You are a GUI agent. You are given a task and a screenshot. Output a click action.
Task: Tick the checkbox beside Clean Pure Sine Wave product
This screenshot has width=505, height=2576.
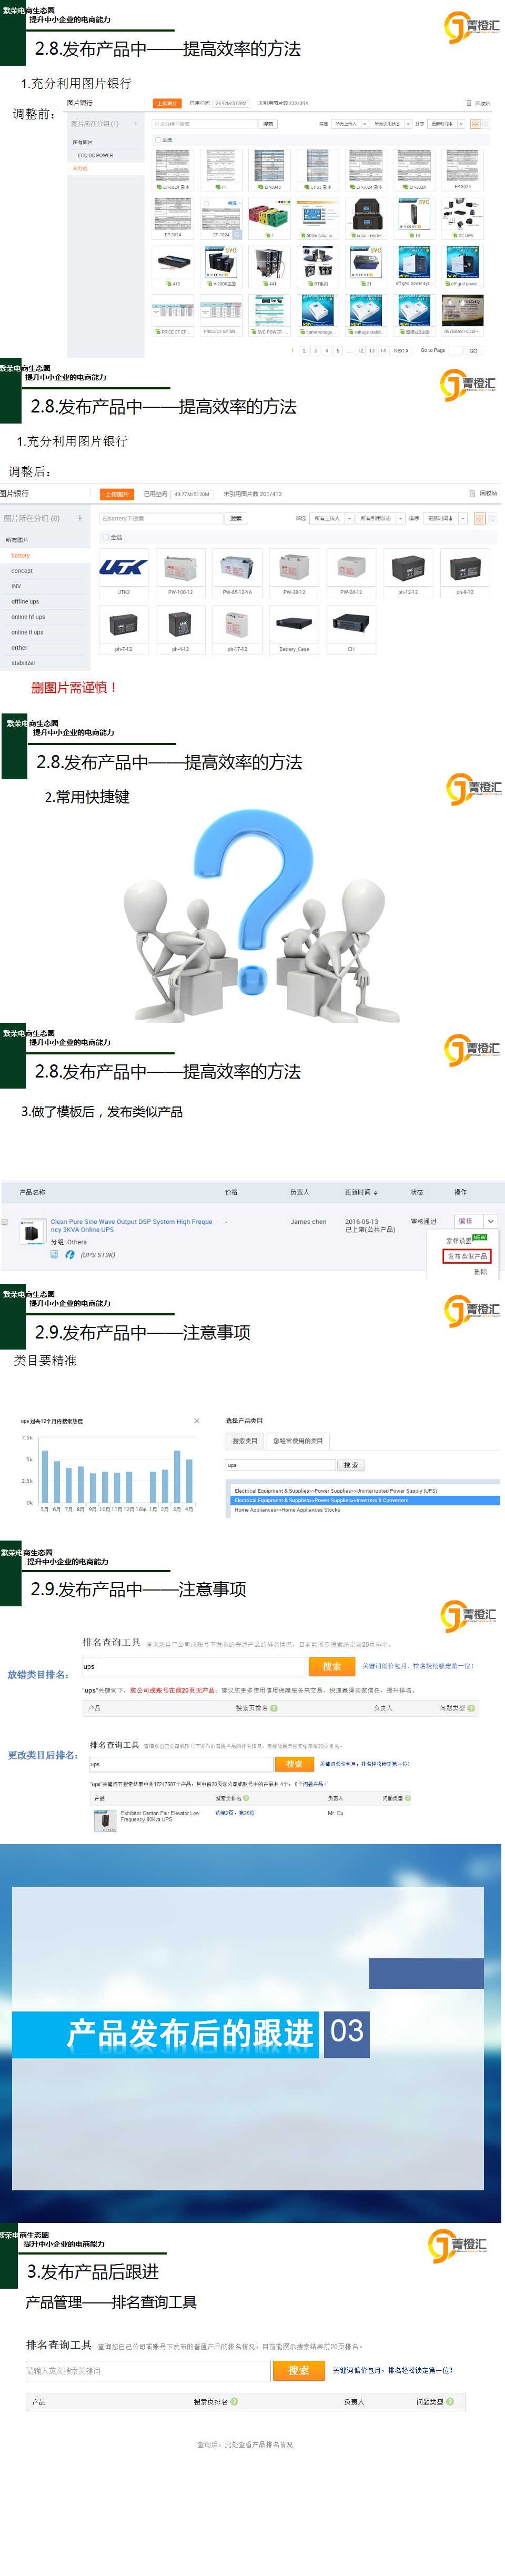5,1222
